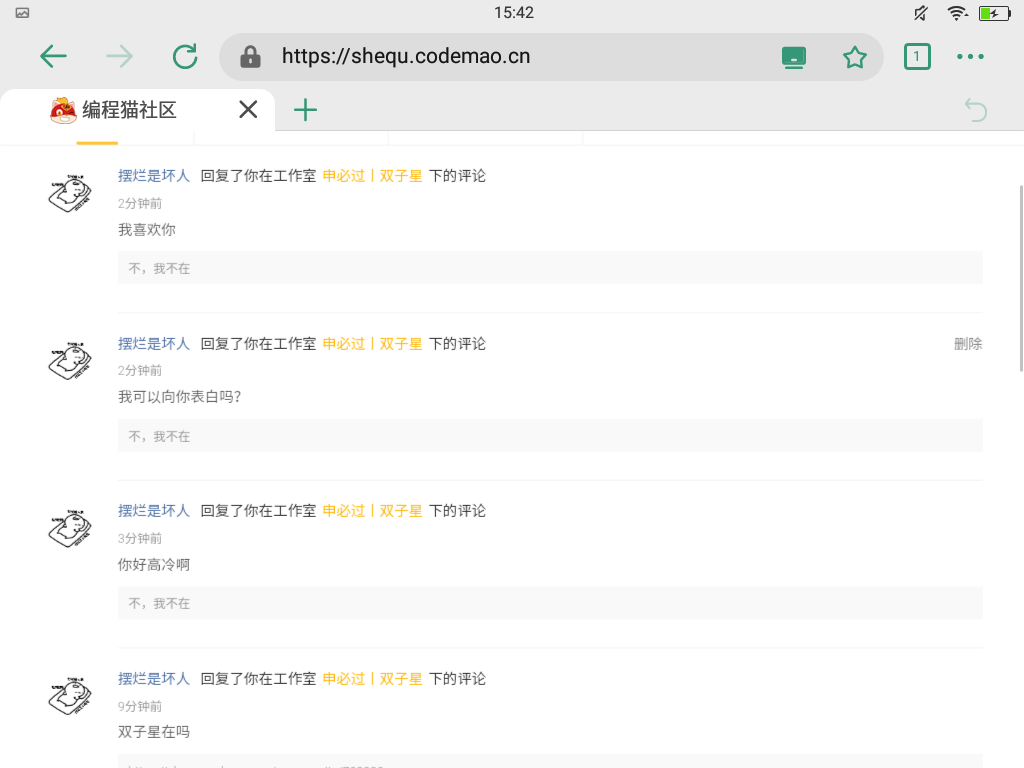The image size is (1024, 768).
Task: Select the 编程猫社区 tab
Action: pos(137,110)
